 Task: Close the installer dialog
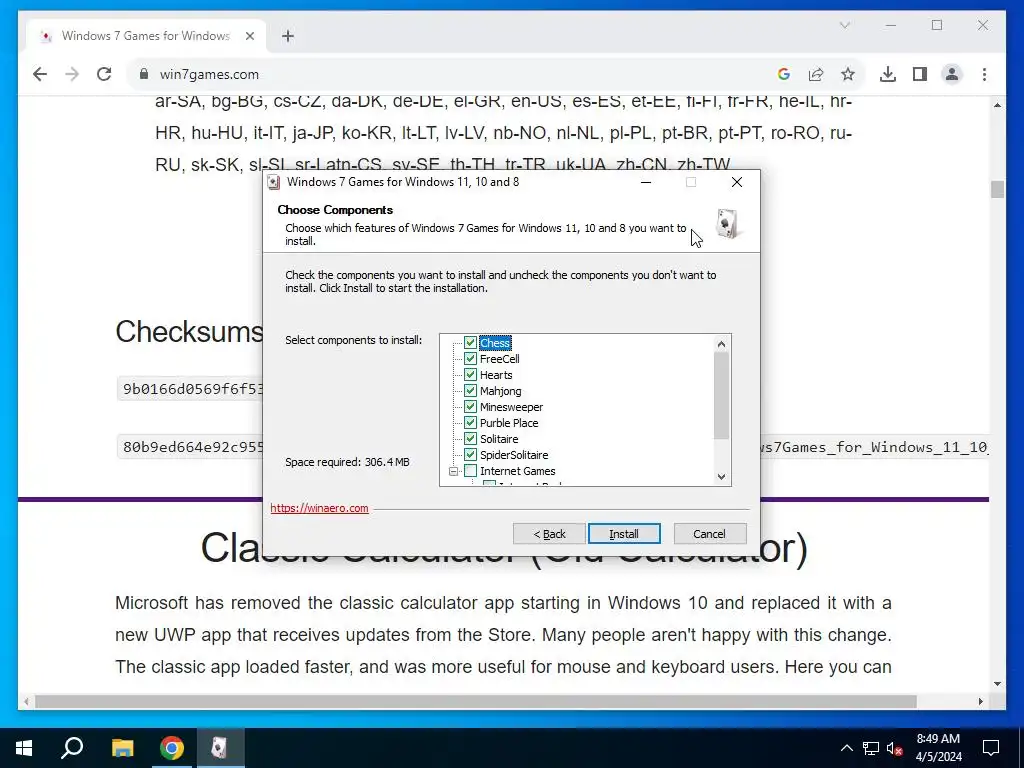(x=737, y=182)
